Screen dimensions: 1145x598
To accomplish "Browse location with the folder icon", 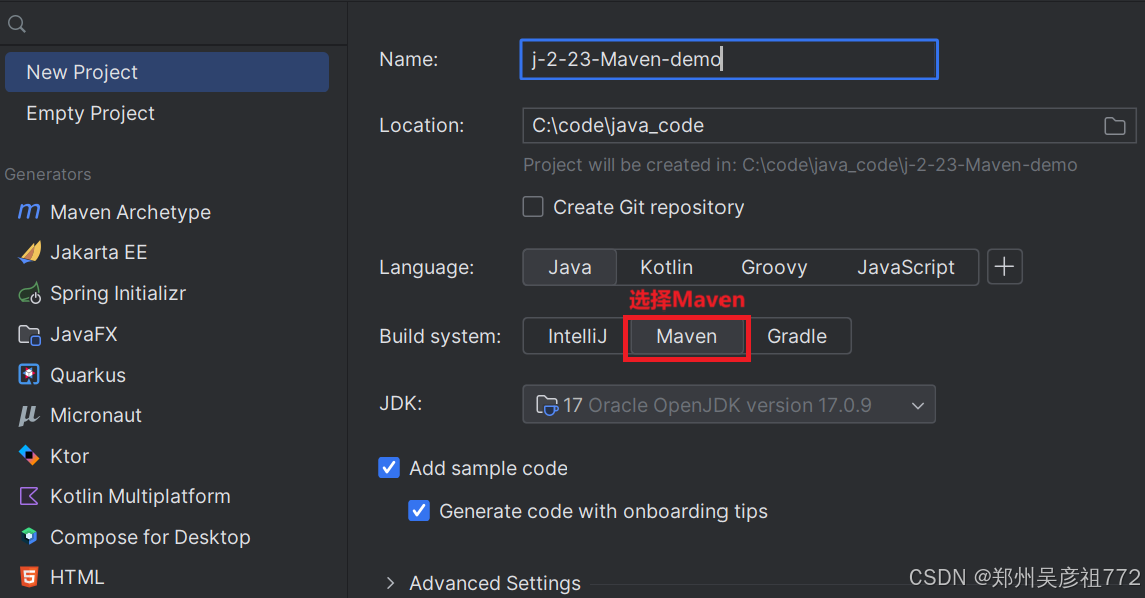I will [1114, 126].
